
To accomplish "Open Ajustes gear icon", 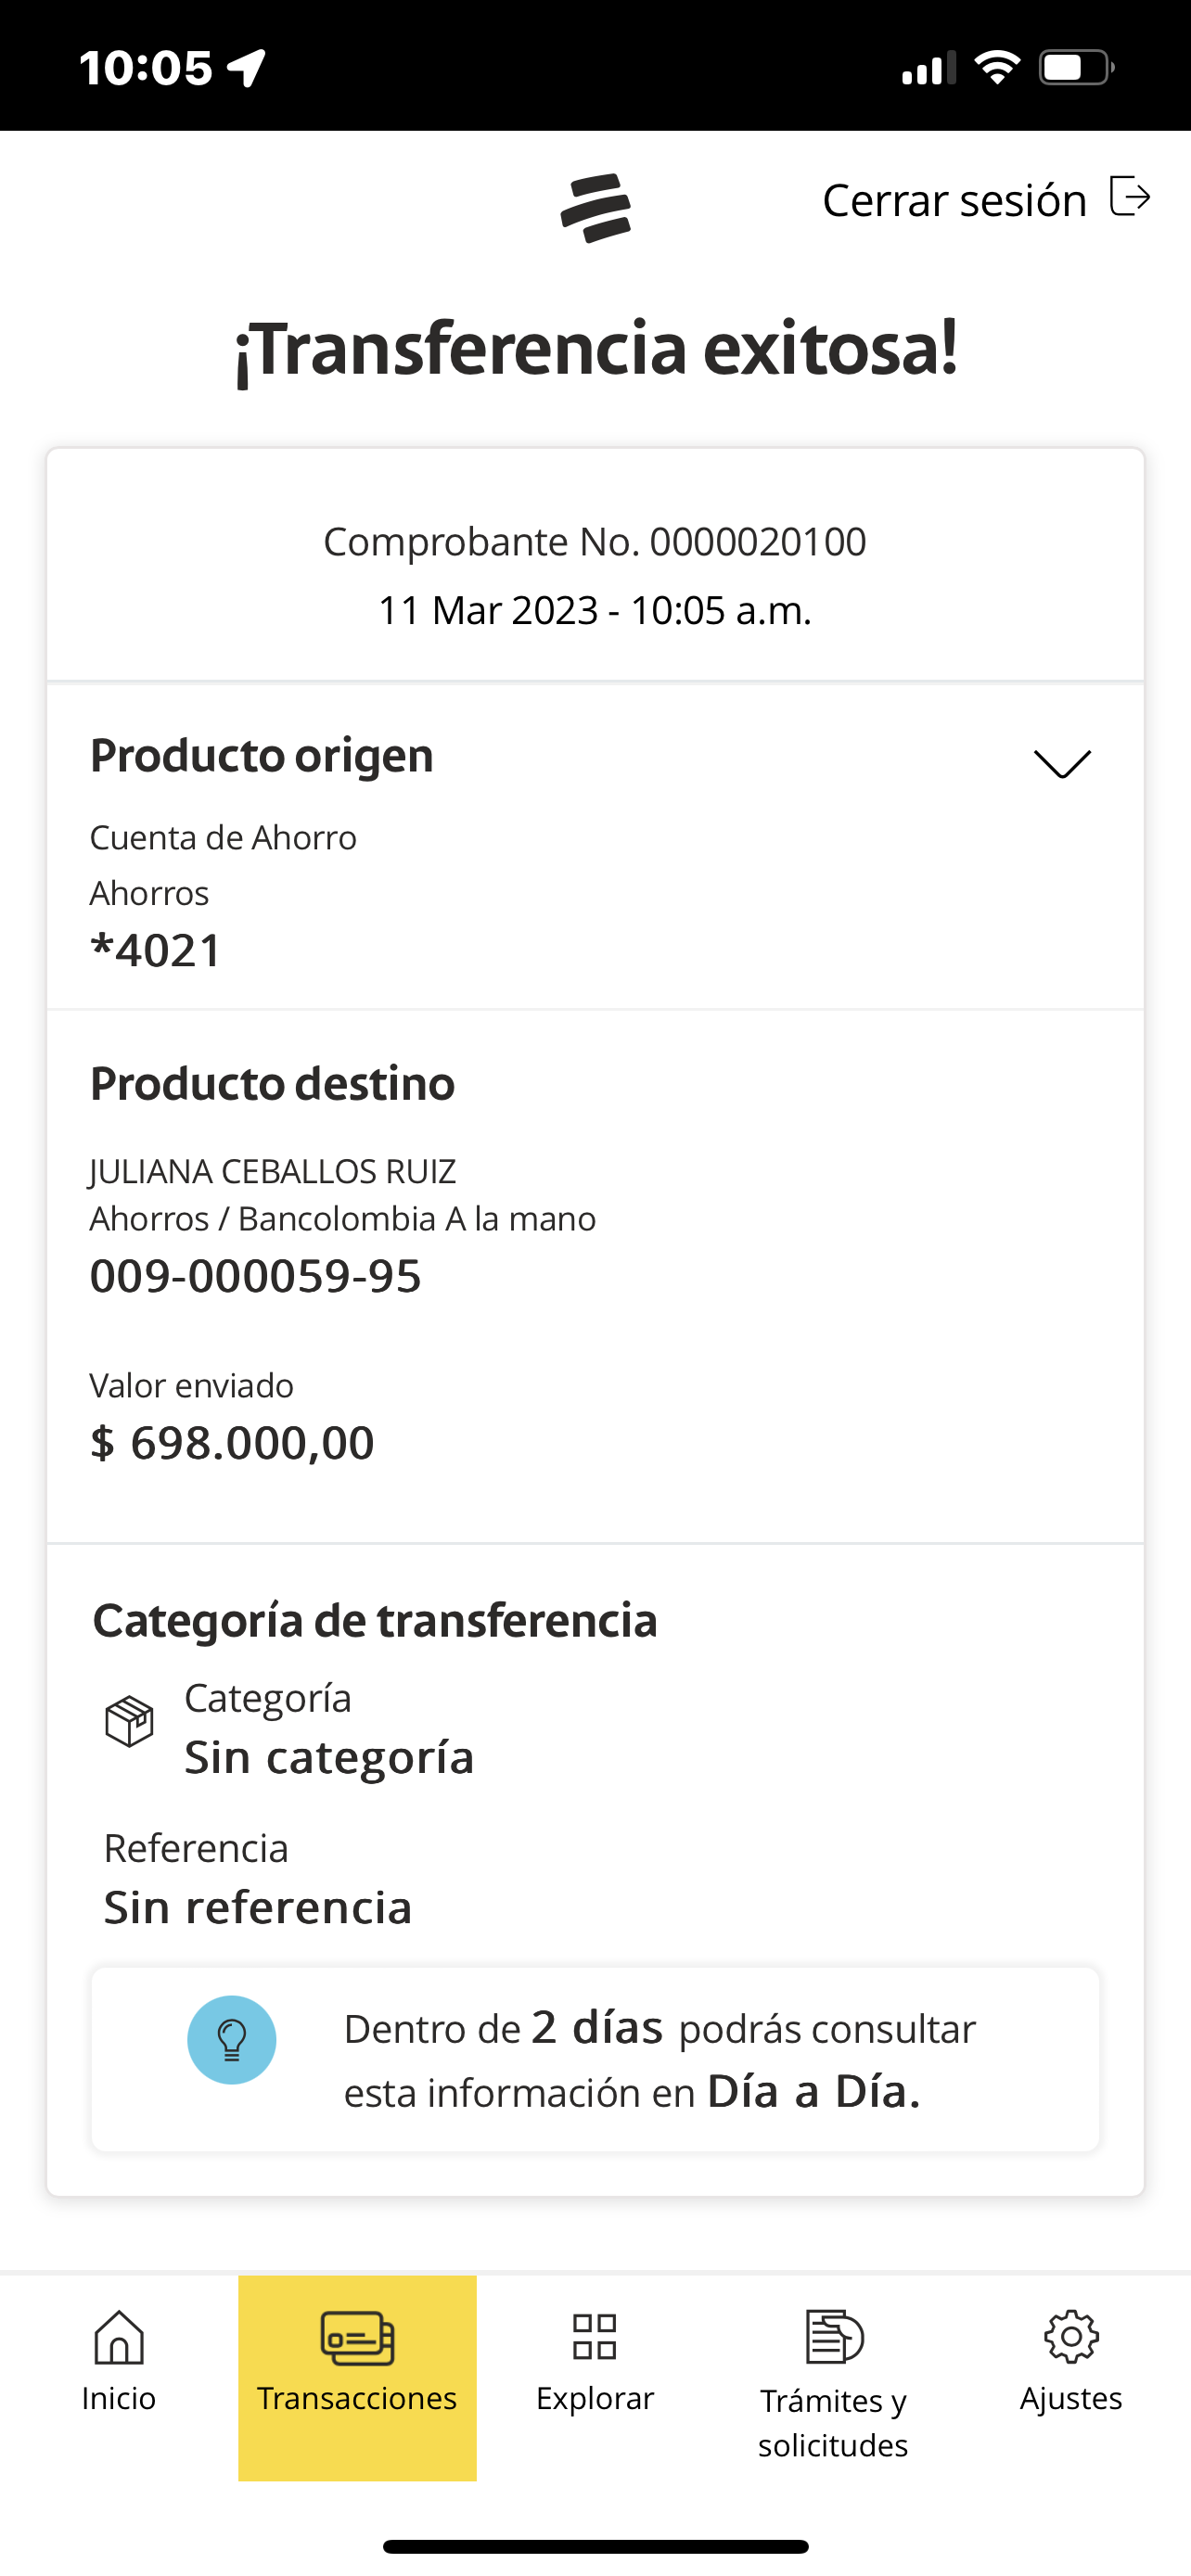I will 1071,2337.
